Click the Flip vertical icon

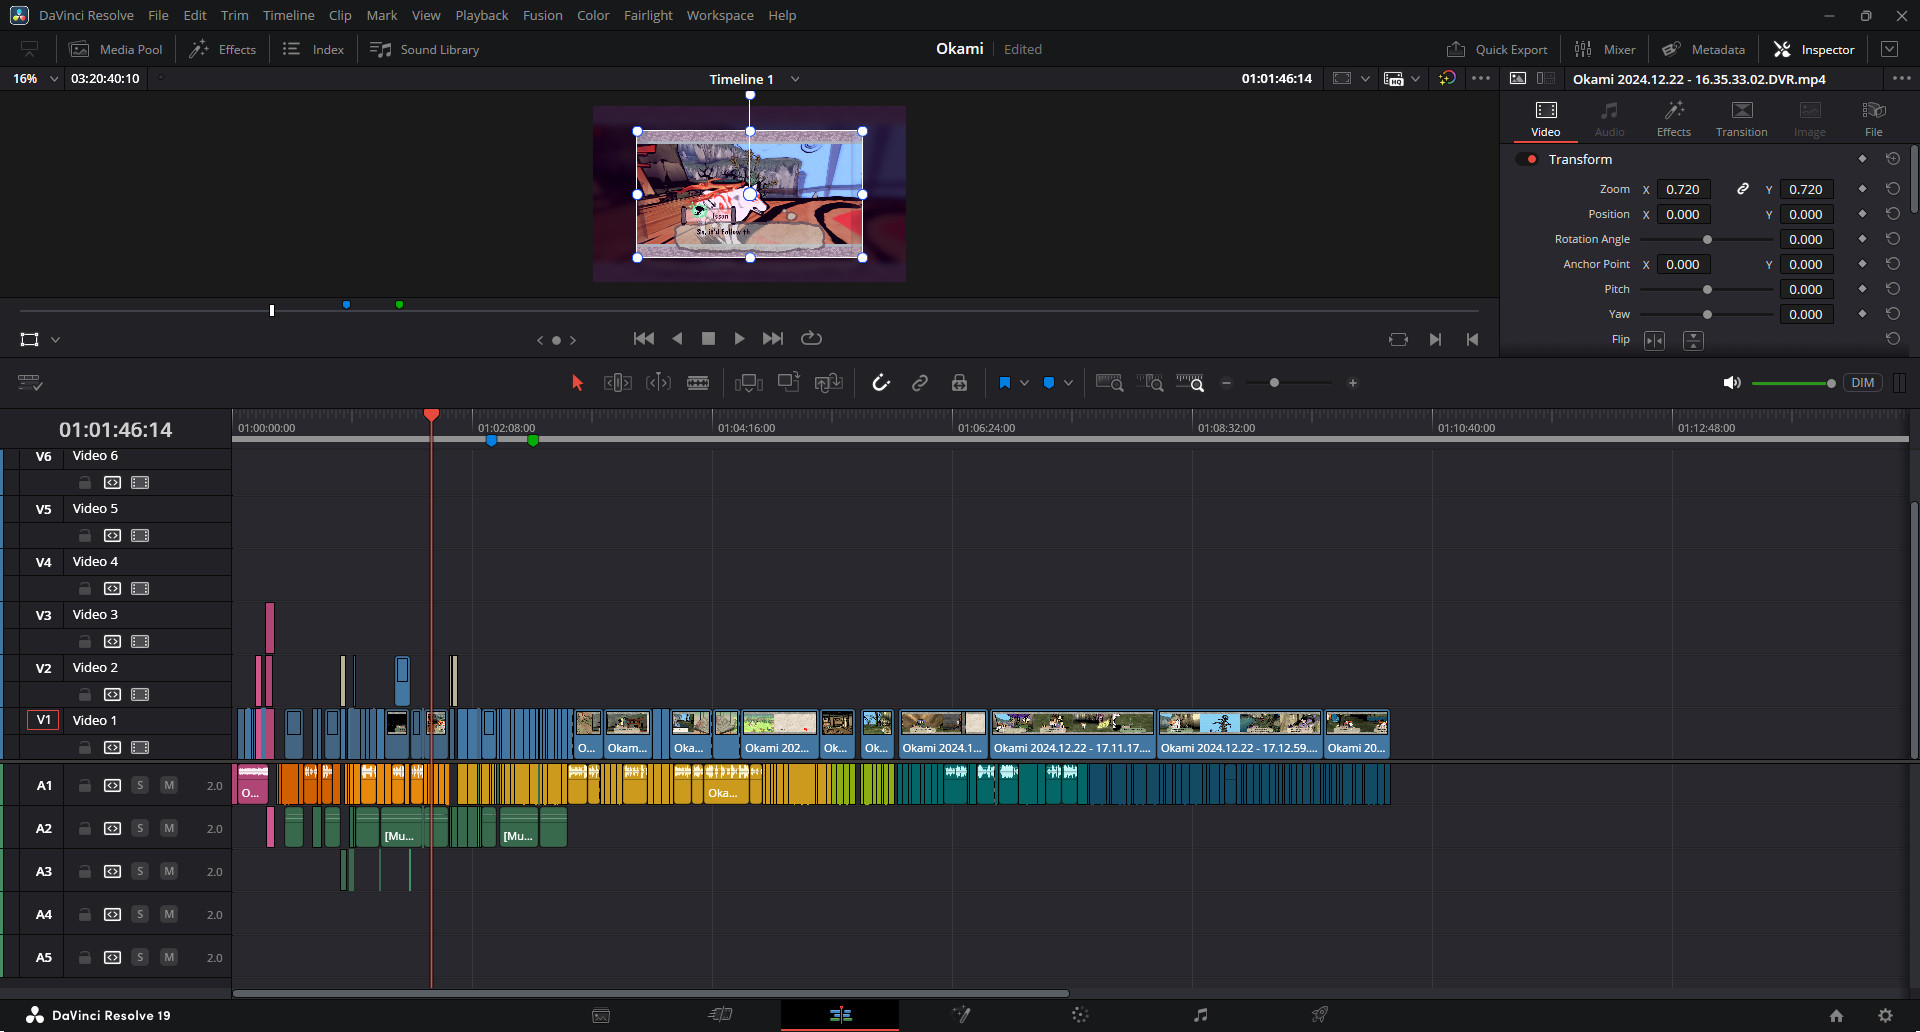[1693, 341]
